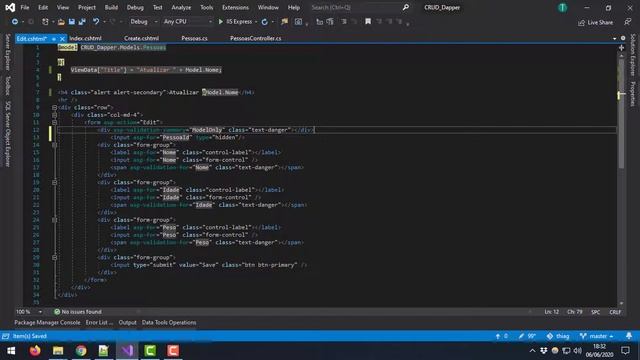Switch to the PessoasController.cs tab
Viewport: 640px width, 360px height.
[256, 38]
